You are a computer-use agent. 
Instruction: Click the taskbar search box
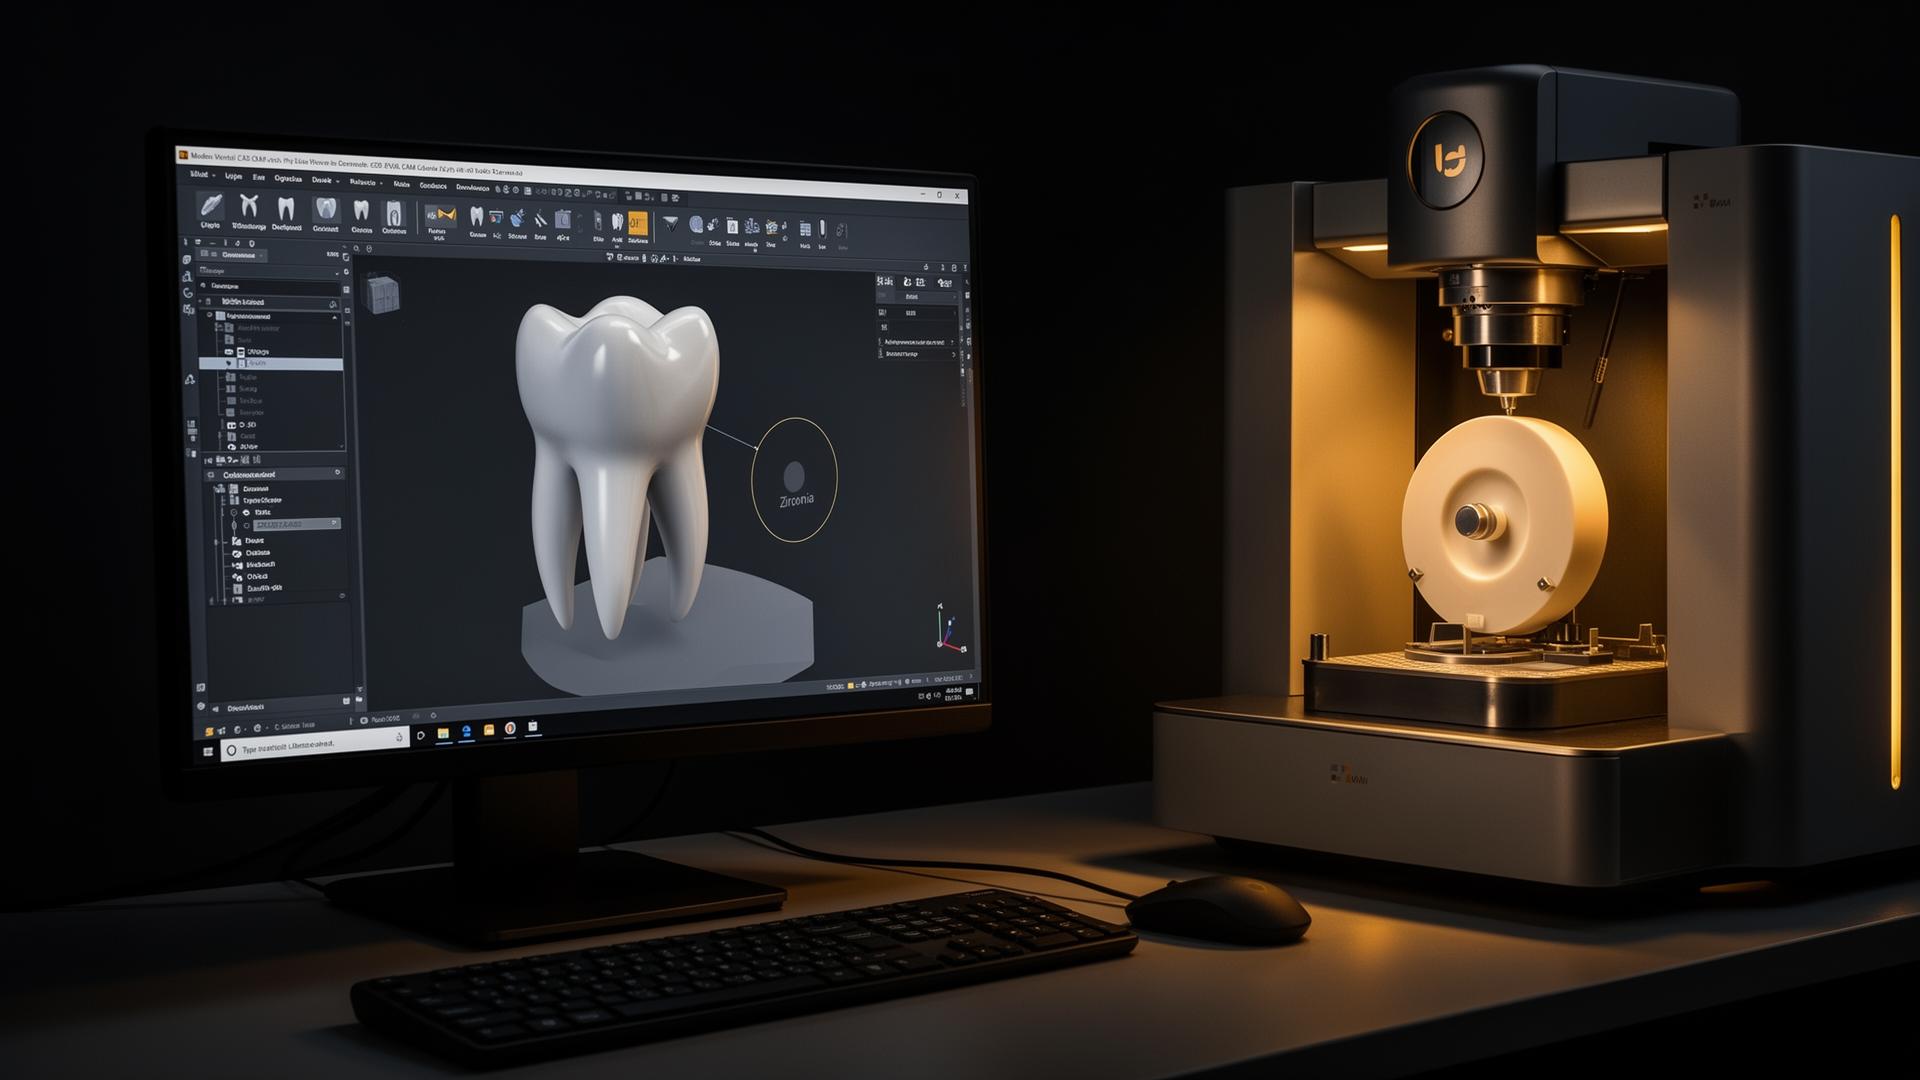point(315,746)
